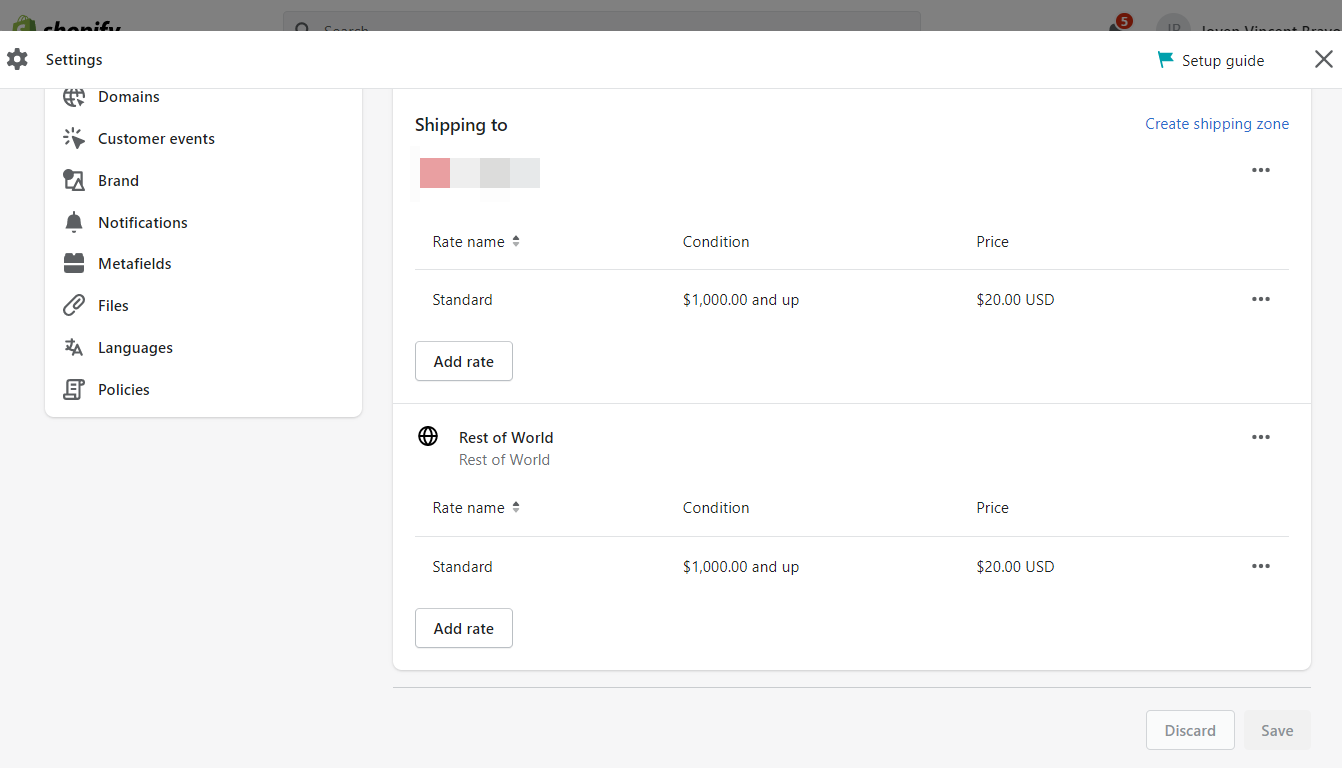Click the Metafields icon
Screen dimensions: 1342x768
74,264
